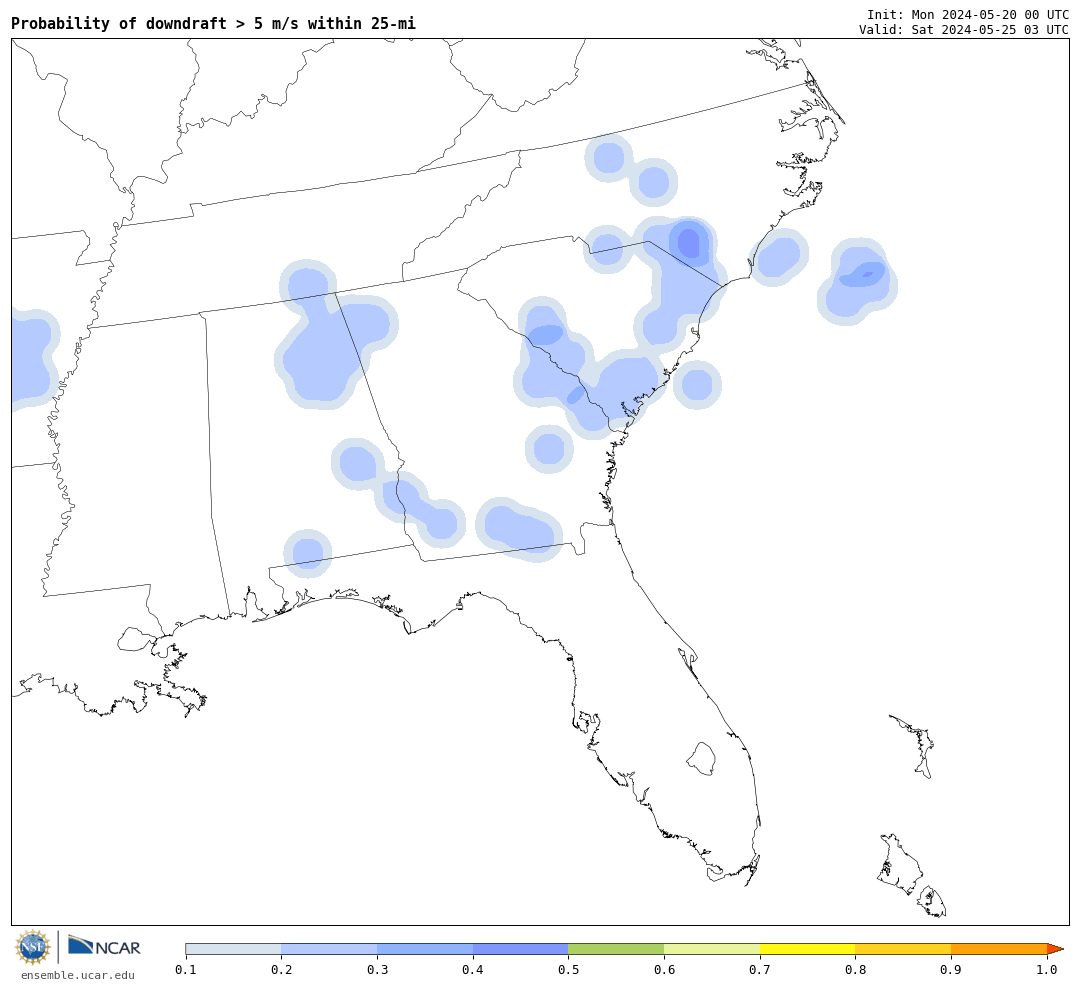Click the 0.2–0.3 light blue colorbar segment

[x=329, y=949]
